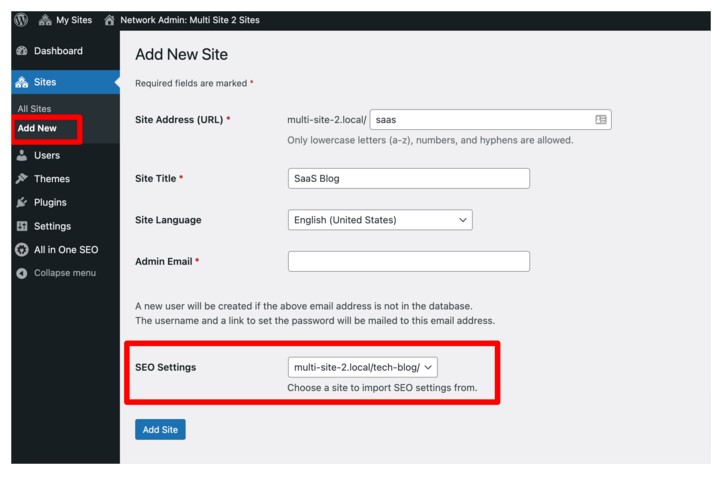
Task: Select the All Sites submenu item
Action: click(x=34, y=109)
